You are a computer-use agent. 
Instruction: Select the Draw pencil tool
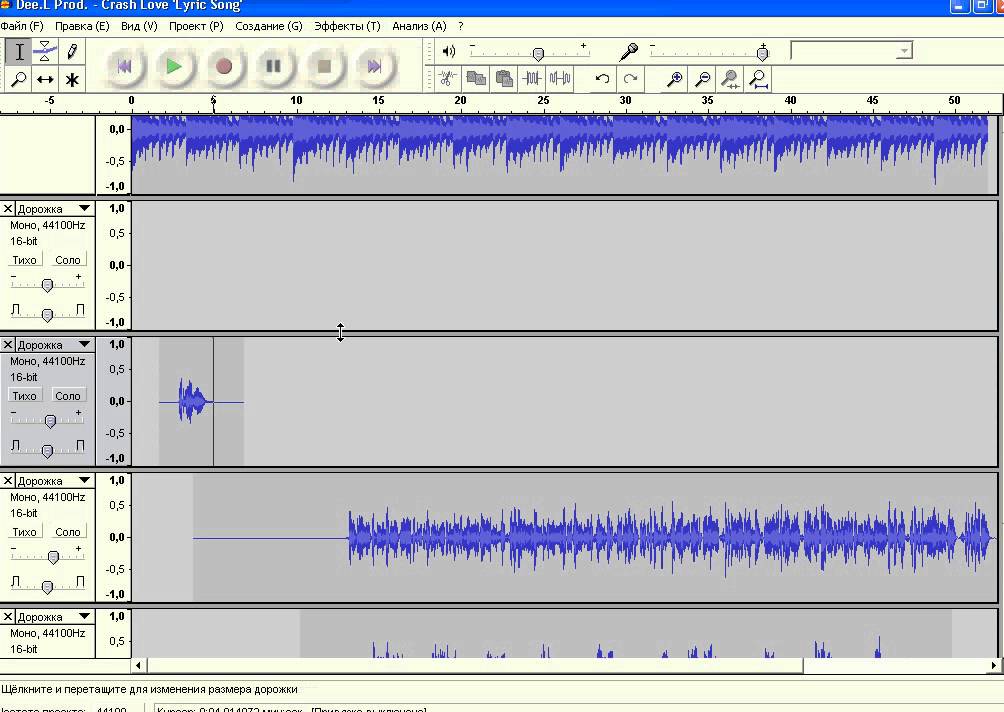click(72, 51)
